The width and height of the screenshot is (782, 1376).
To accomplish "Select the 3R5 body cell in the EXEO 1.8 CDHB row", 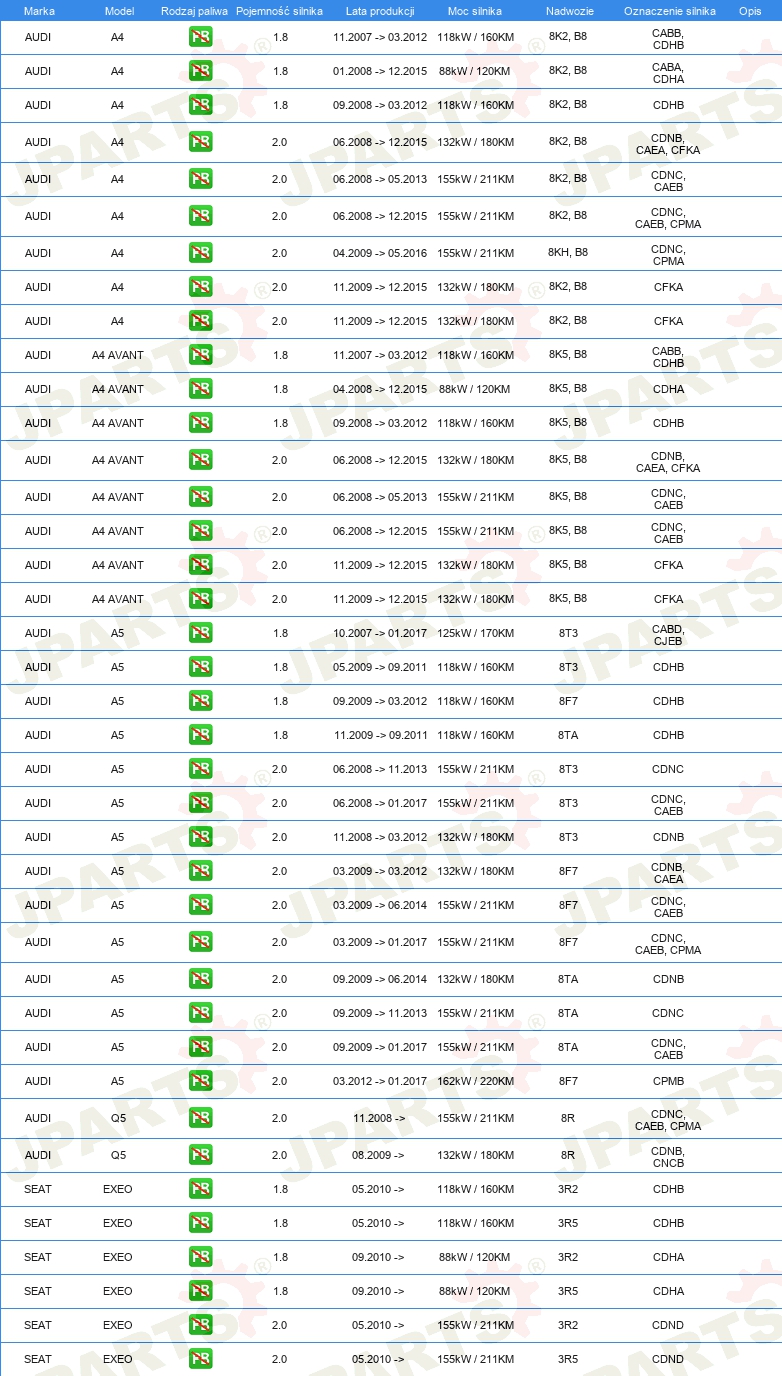I will click(x=568, y=1223).
